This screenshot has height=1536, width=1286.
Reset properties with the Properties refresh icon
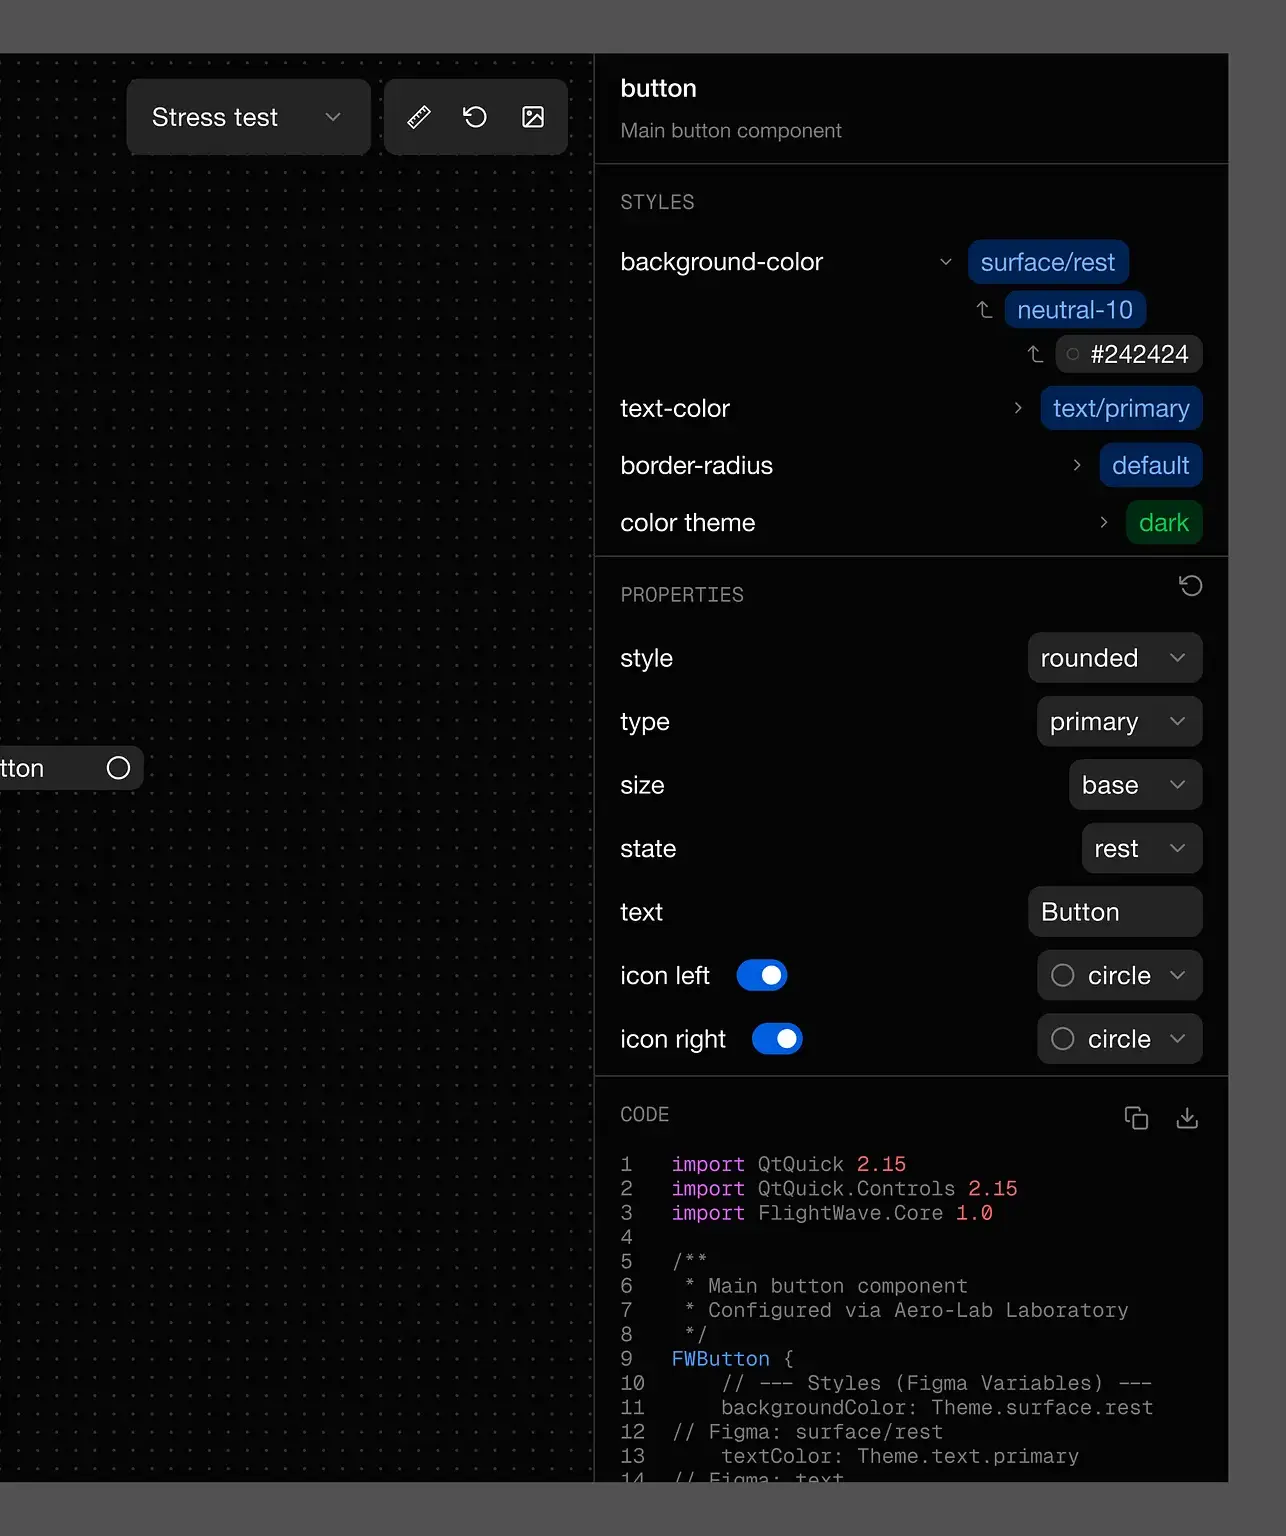pos(1190,586)
